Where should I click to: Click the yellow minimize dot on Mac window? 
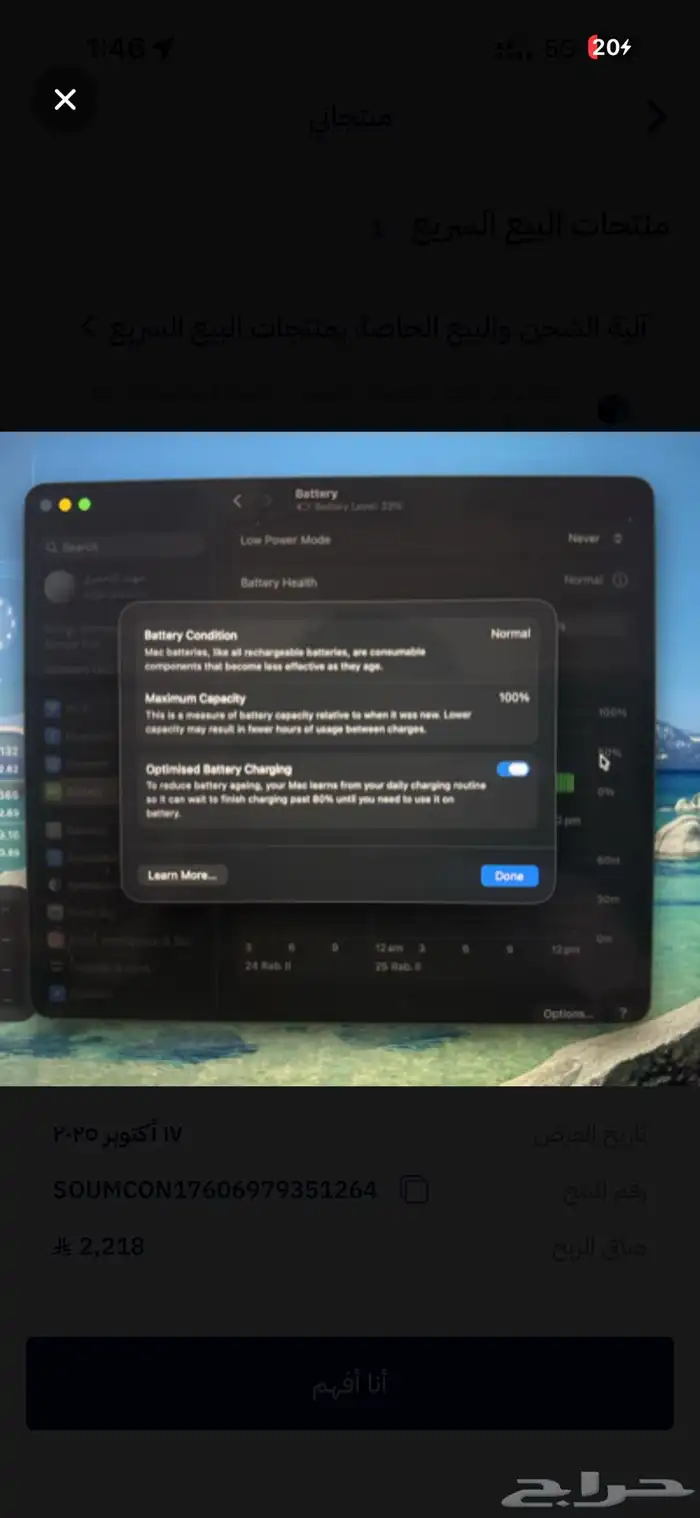click(65, 505)
